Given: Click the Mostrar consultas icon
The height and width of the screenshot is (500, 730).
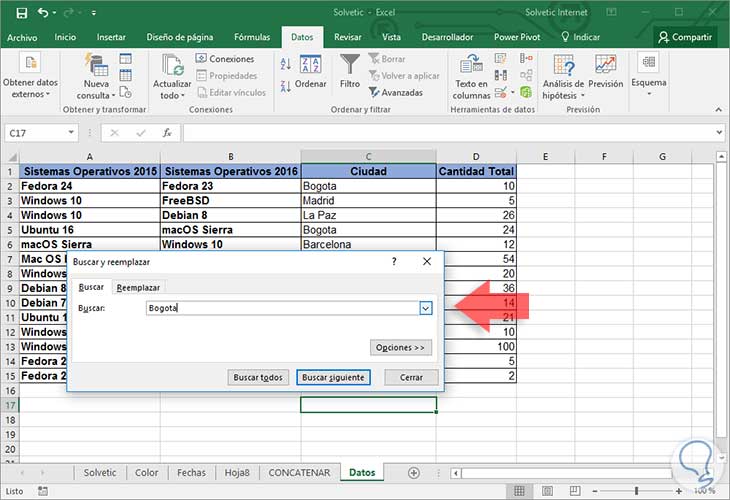Looking at the screenshot, I should 126,59.
